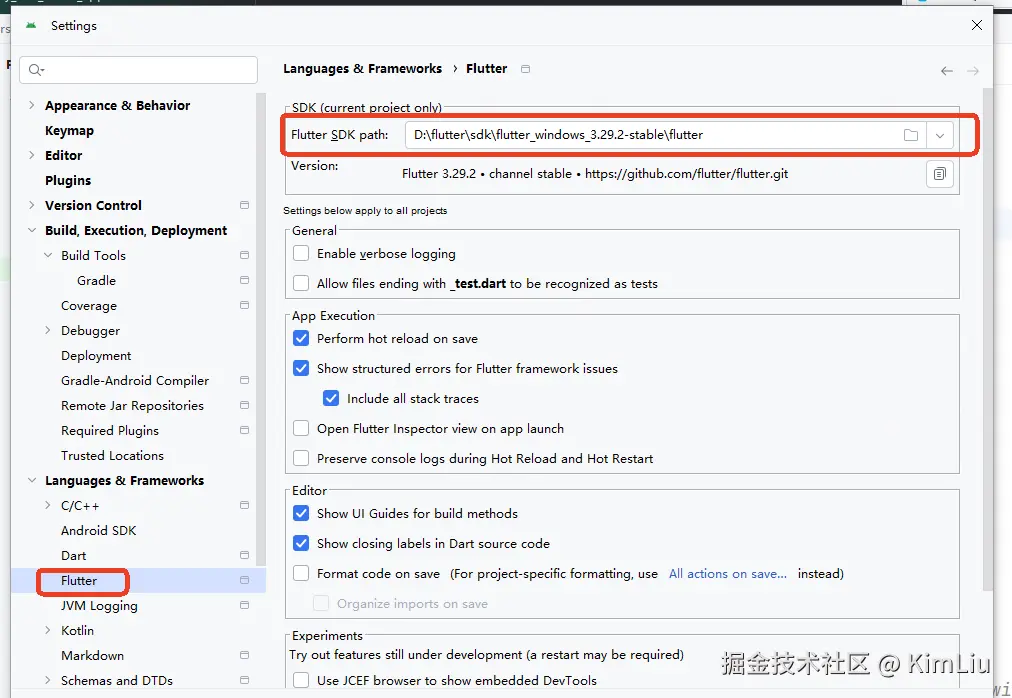Collapse the Build Tools node
Screen dimensions: 1012x698
tap(48, 255)
